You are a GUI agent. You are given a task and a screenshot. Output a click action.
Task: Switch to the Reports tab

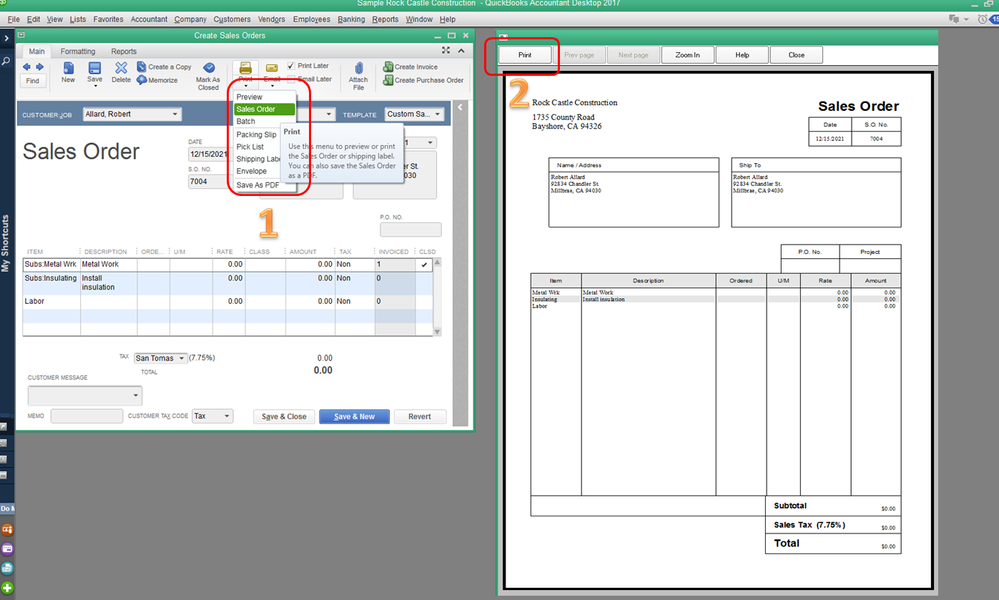click(x=124, y=51)
